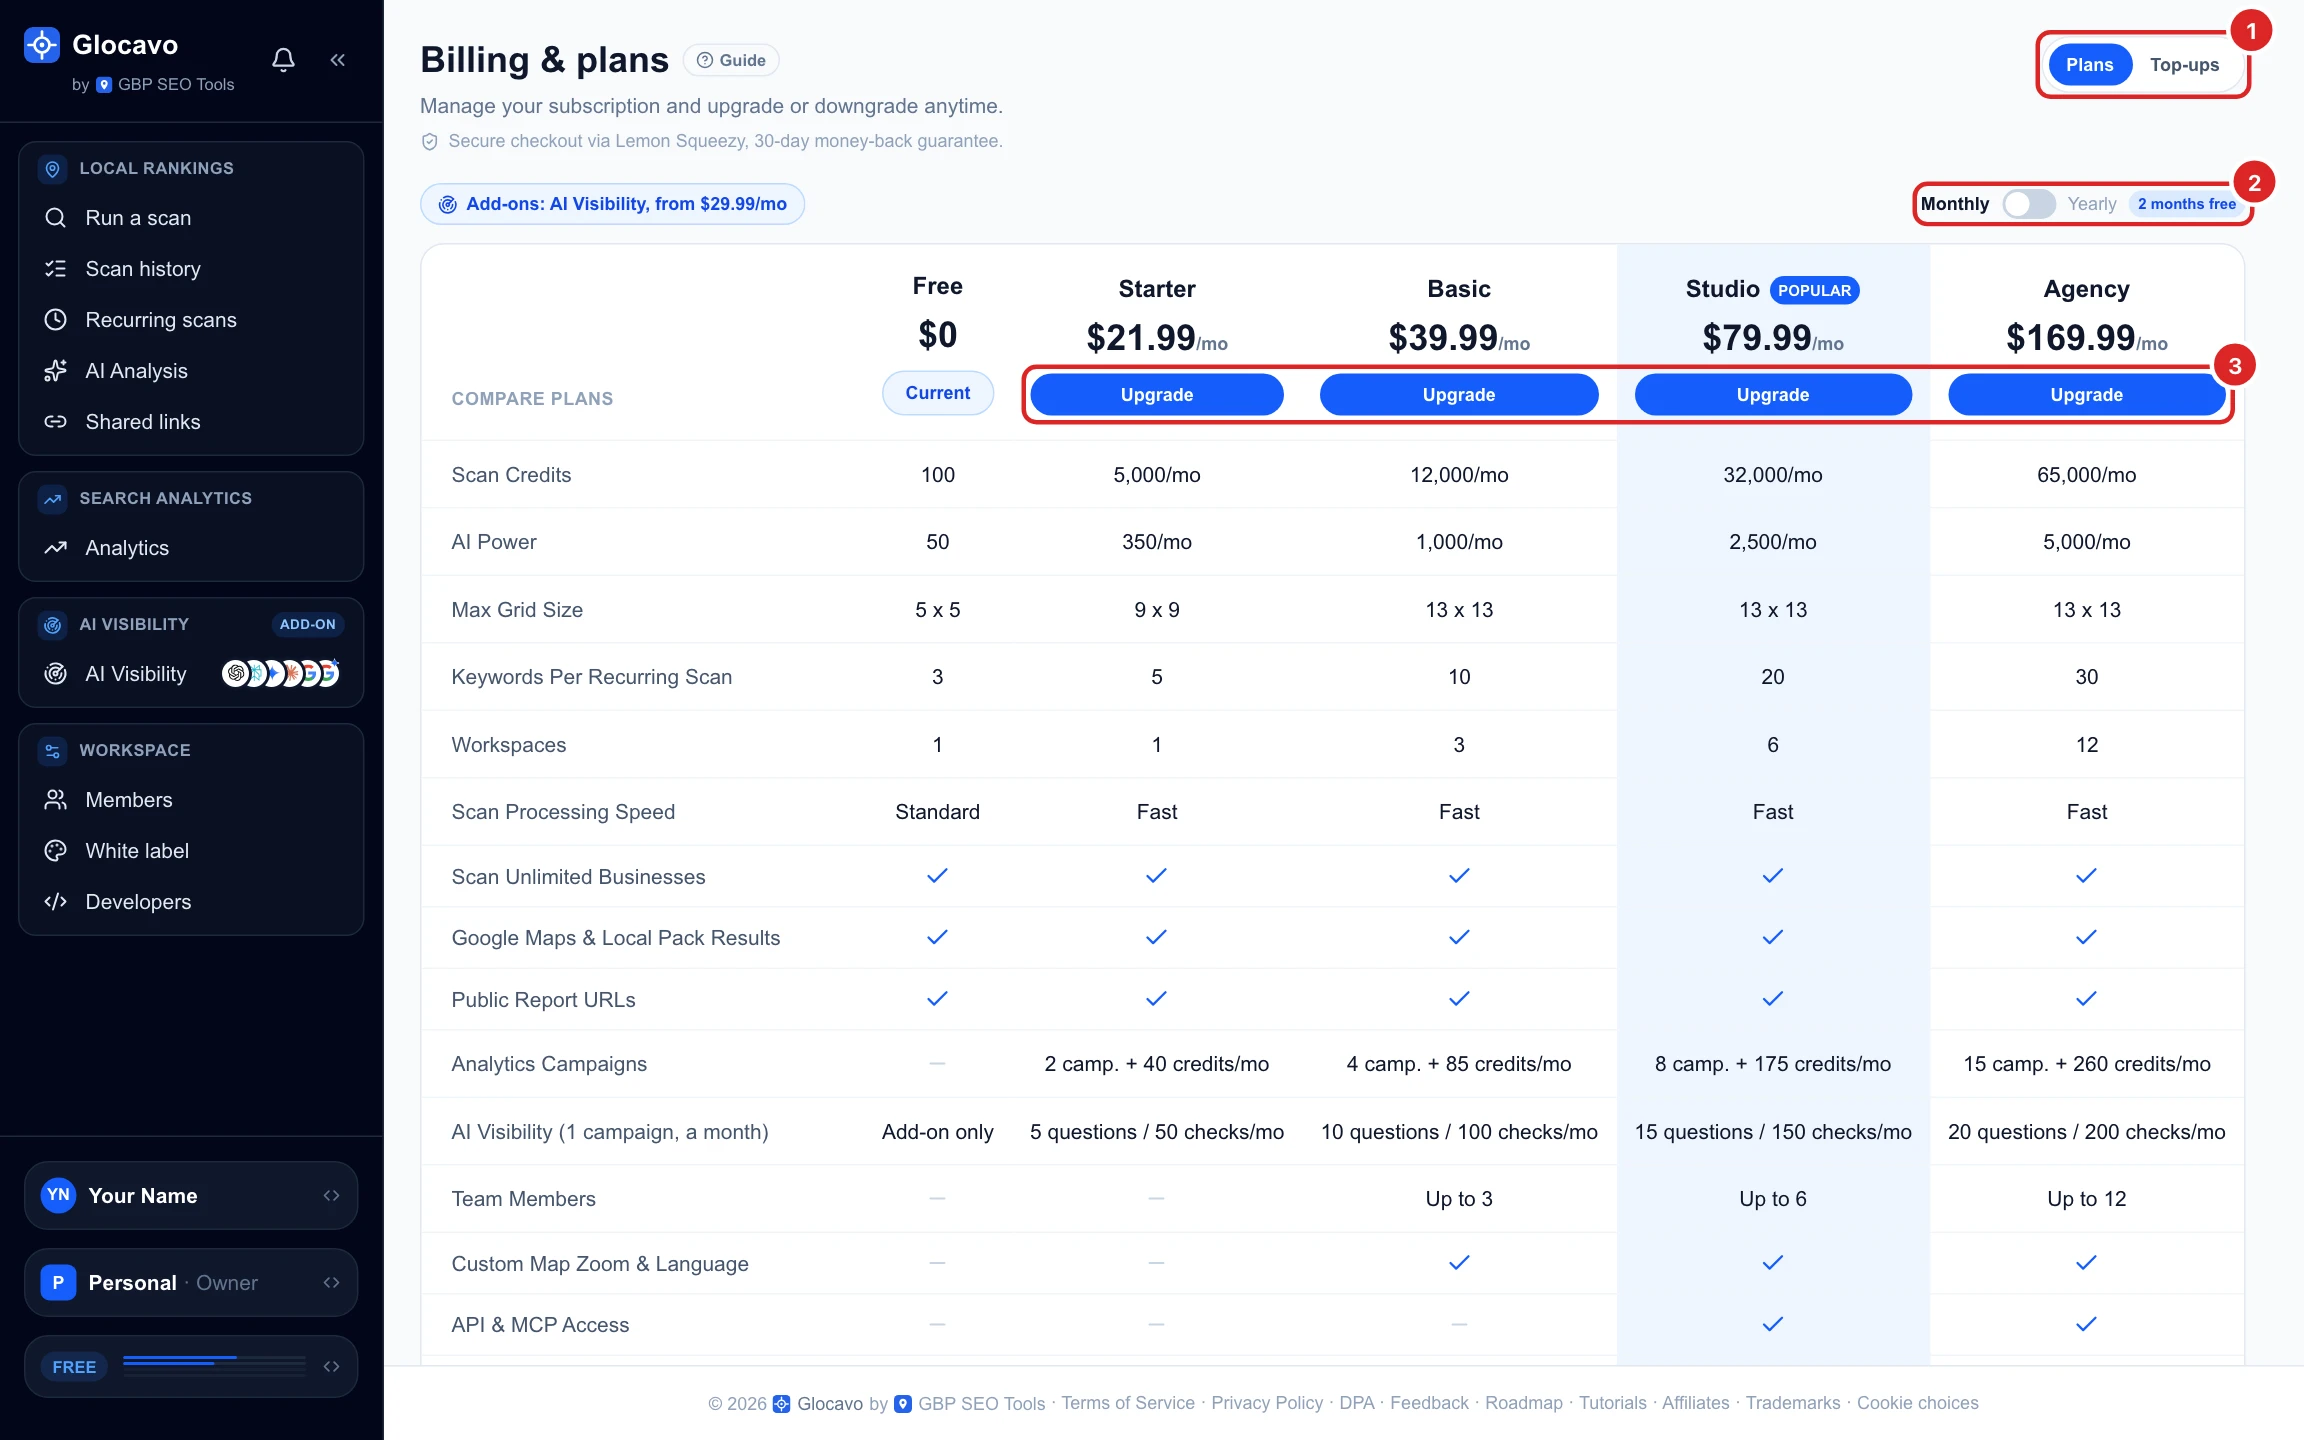Screen dimensions: 2304x1440
Task: Click the Shared links chain icon
Action: [x=56, y=422]
